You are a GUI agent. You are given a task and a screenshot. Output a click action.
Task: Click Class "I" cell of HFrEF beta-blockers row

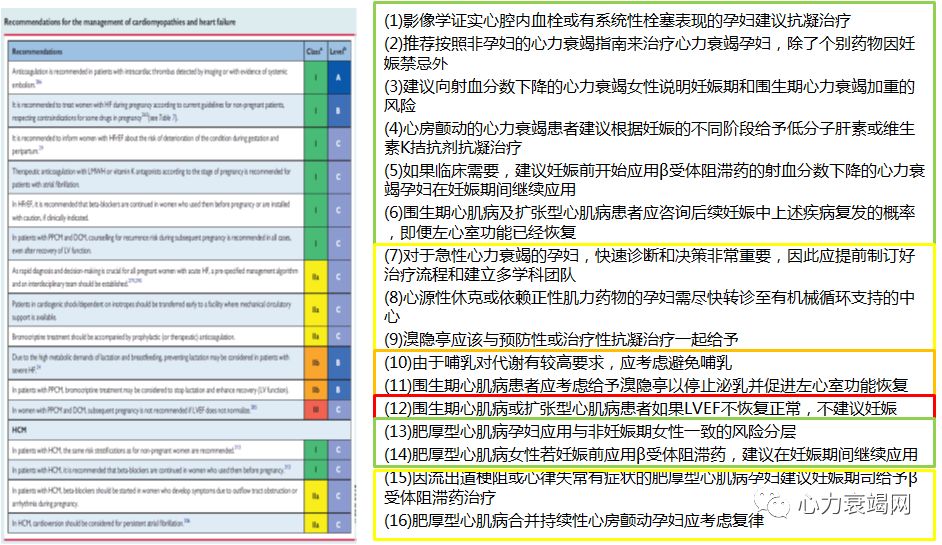coord(315,210)
